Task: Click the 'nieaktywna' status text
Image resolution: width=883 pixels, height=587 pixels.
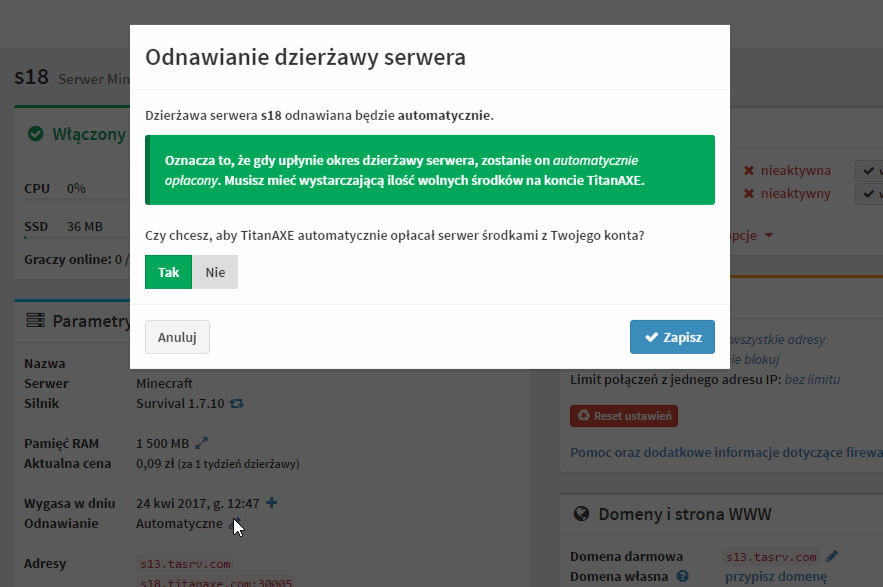Action: (x=796, y=170)
